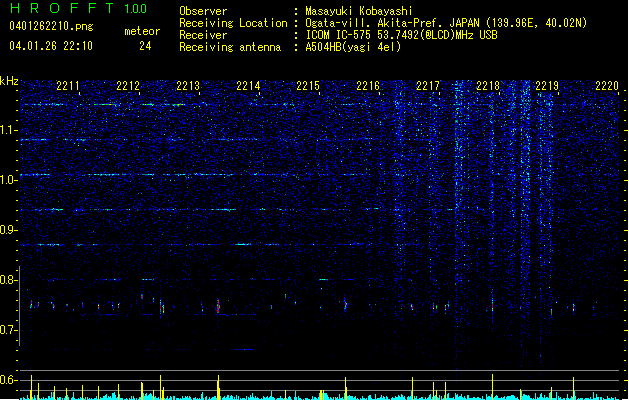Click the meteor count value 24
Screen dimensions: 629x400
click(145, 46)
